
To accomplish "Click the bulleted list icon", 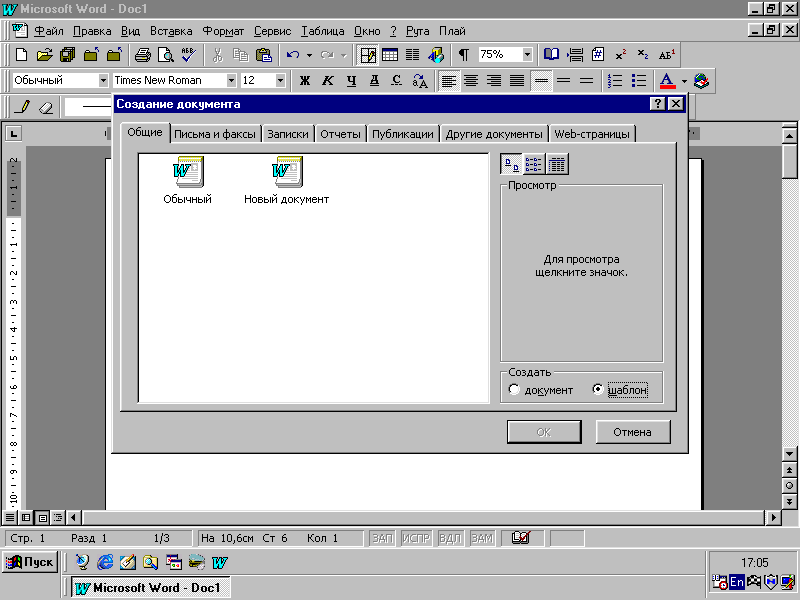I will pyautogui.click(x=638, y=81).
